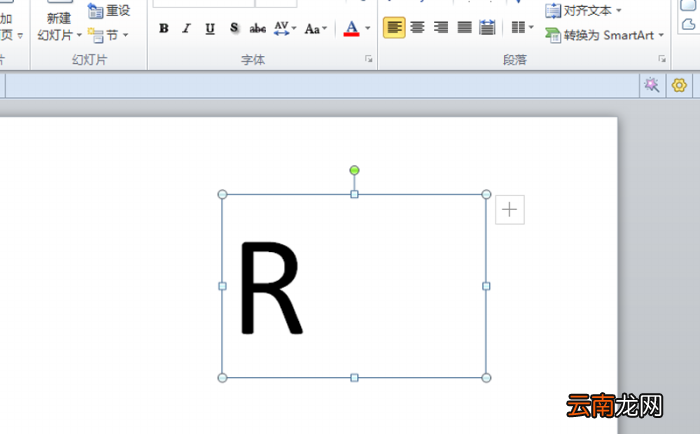Open the 字体 group dialog launcher
The width and height of the screenshot is (700, 434).
point(369,59)
